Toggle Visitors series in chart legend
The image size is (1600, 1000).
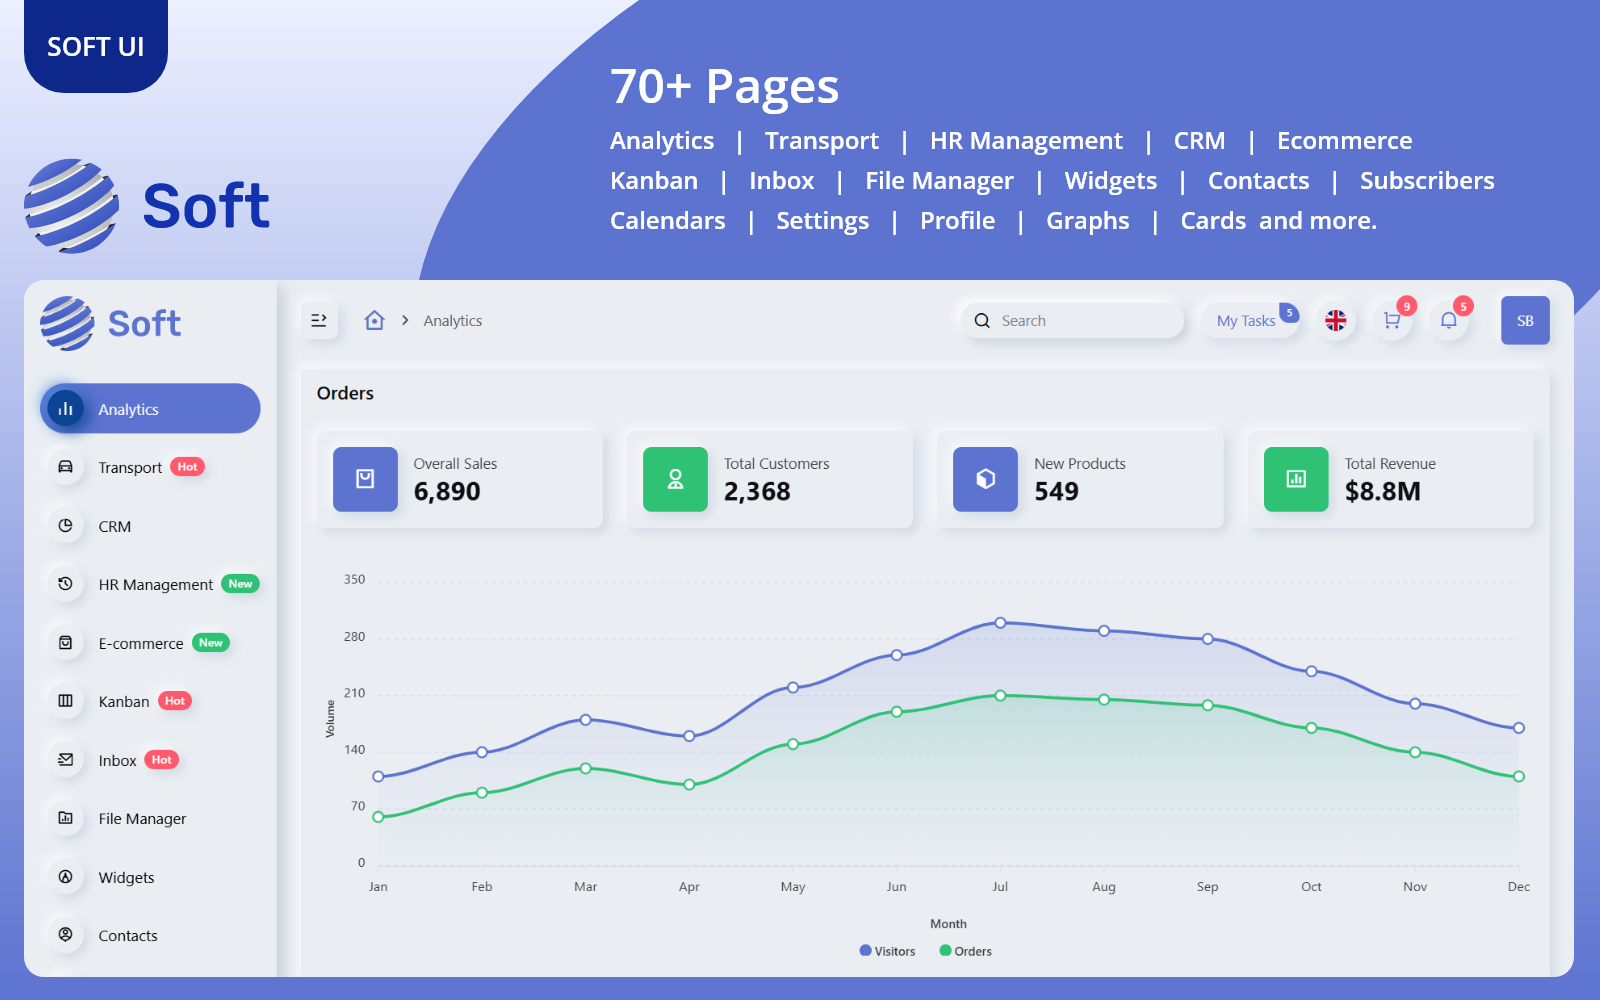click(x=887, y=951)
